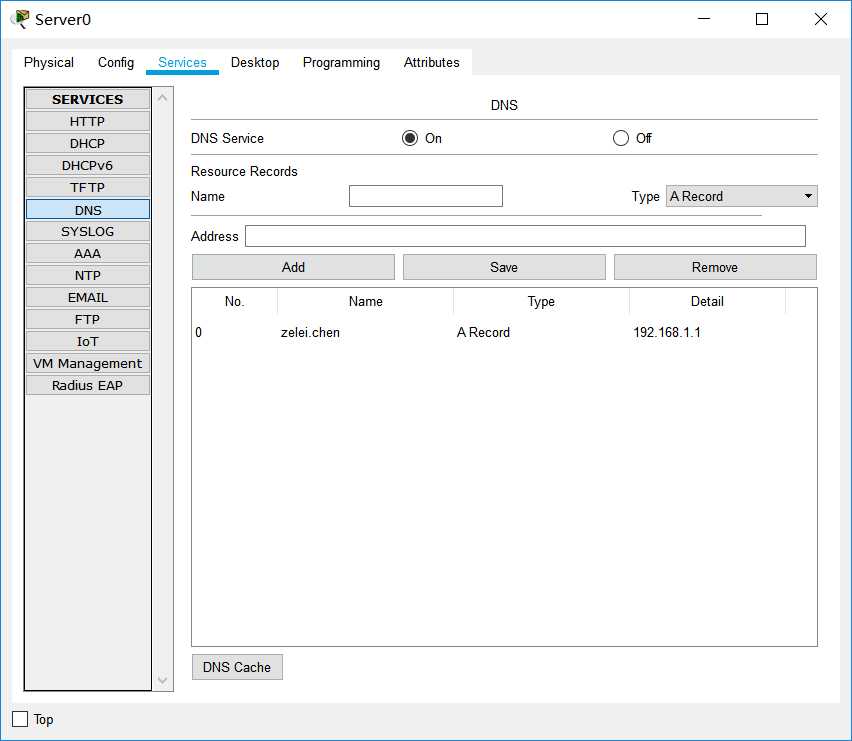Select the Radius EAP service
This screenshot has width=852, height=741.
click(87, 385)
